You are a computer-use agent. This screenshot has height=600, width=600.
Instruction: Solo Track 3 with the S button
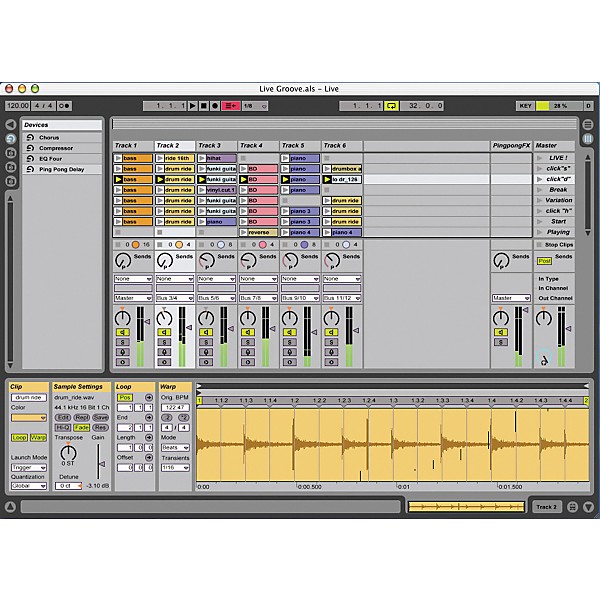(206, 342)
